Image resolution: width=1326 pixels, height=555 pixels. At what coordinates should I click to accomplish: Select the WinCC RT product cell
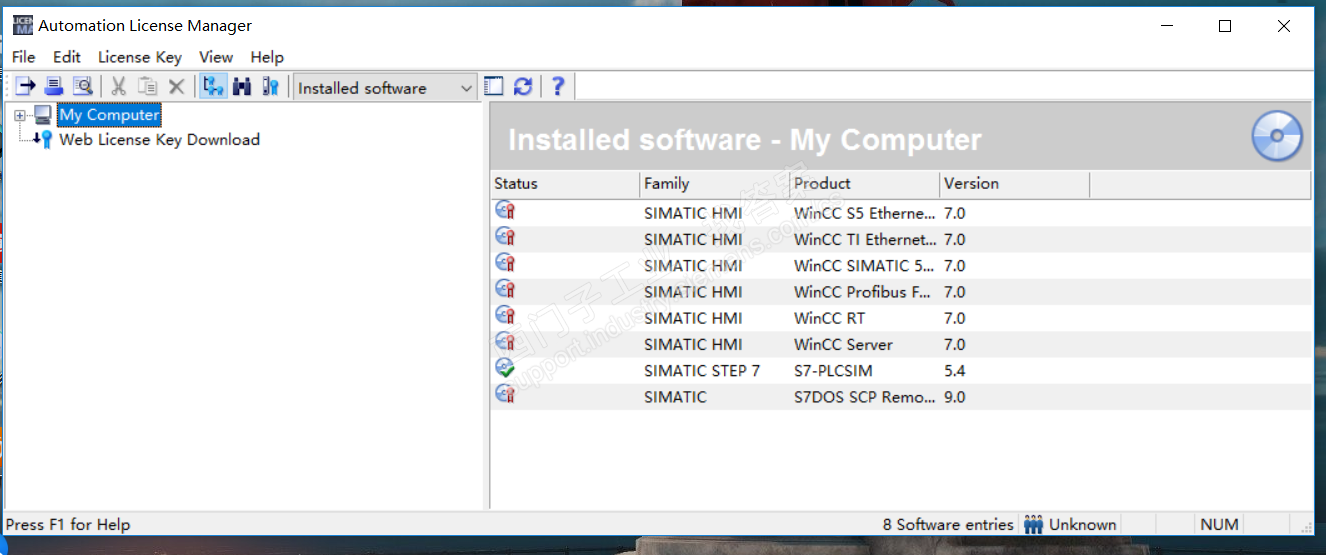[830, 318]
